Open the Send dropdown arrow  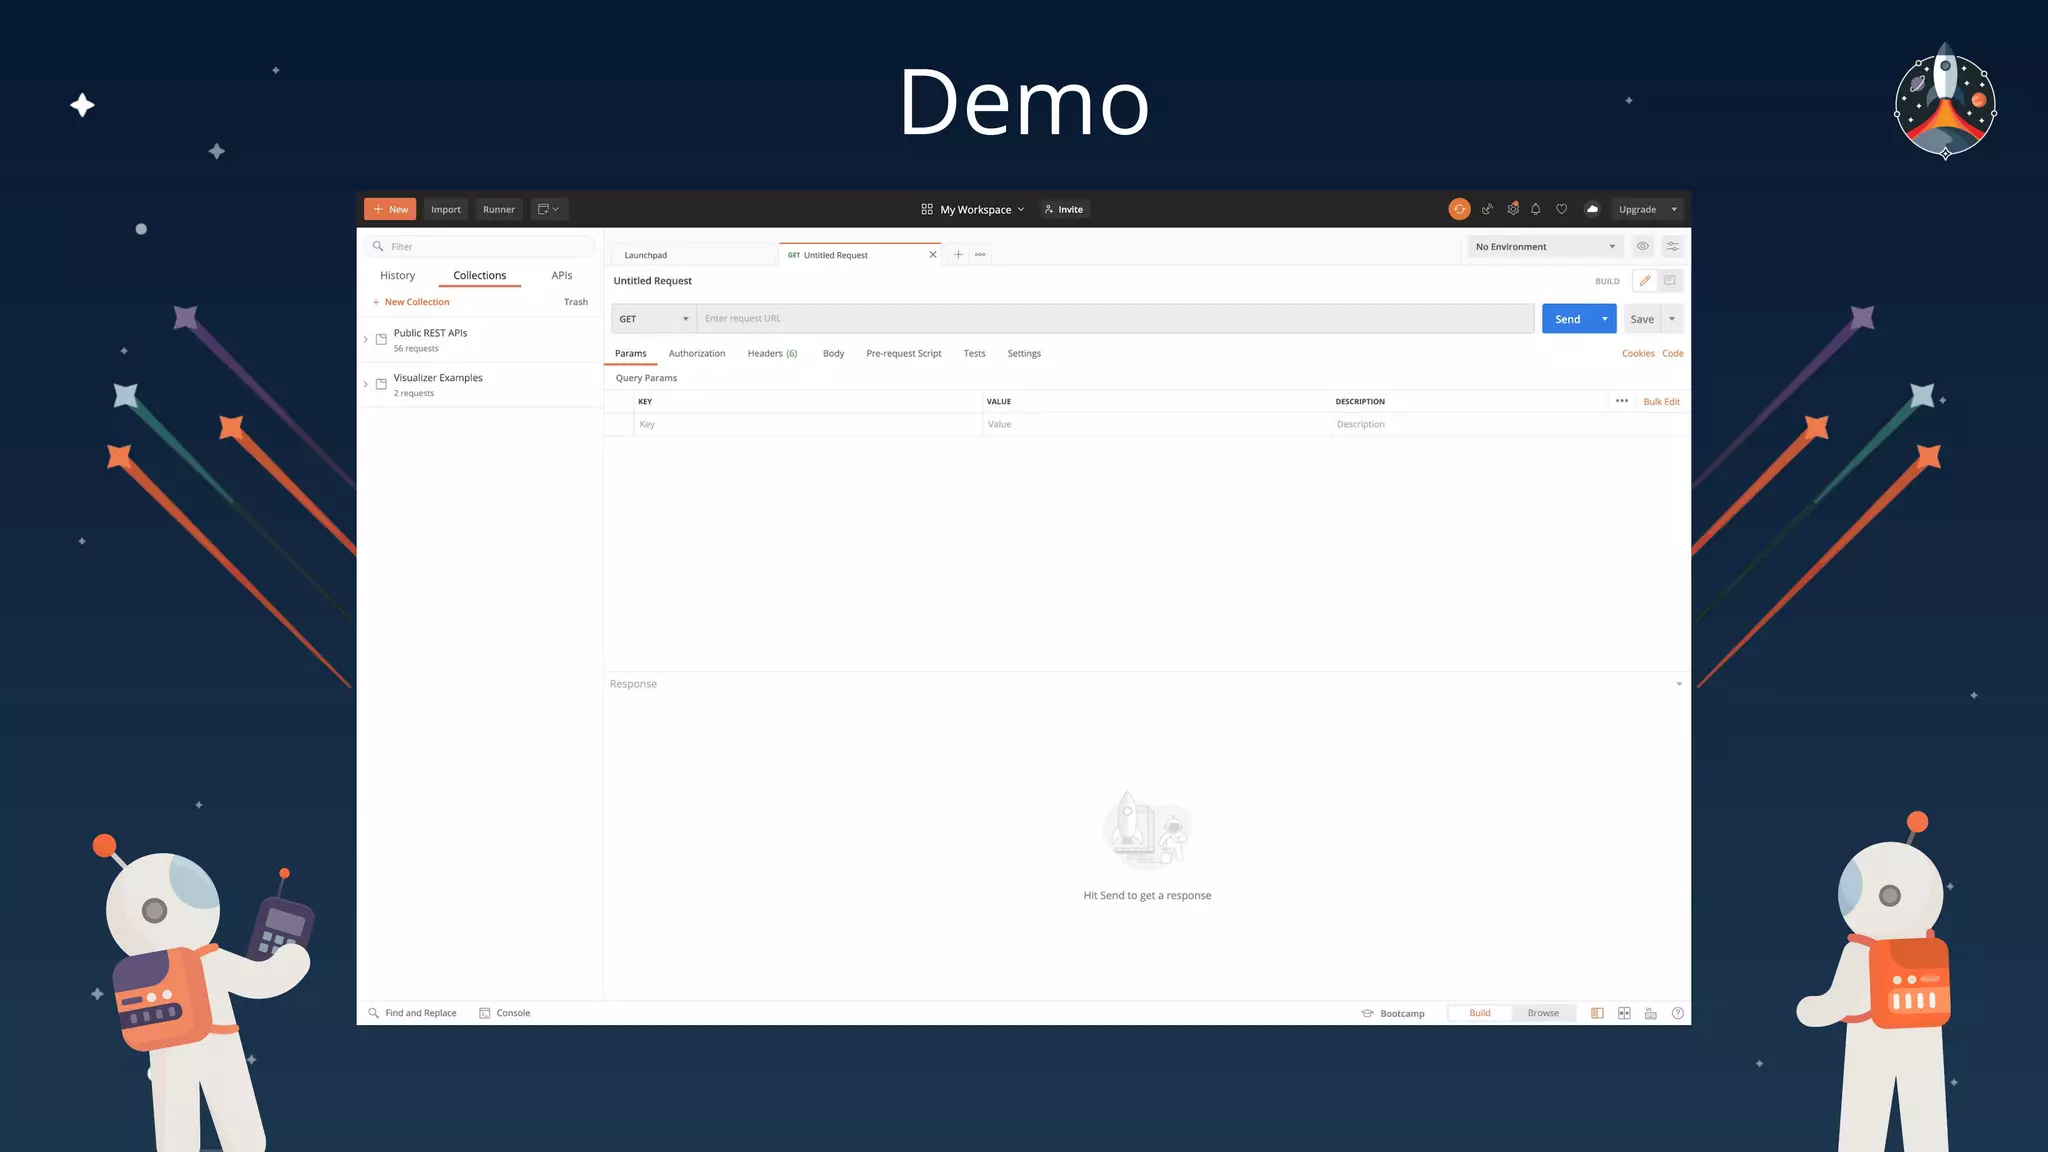coord(1605,319)
